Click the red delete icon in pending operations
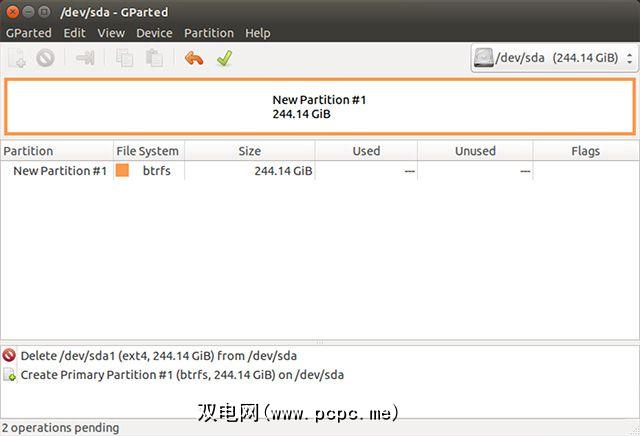The height and width of the screenshot is (436, 640). pos(9,356)
